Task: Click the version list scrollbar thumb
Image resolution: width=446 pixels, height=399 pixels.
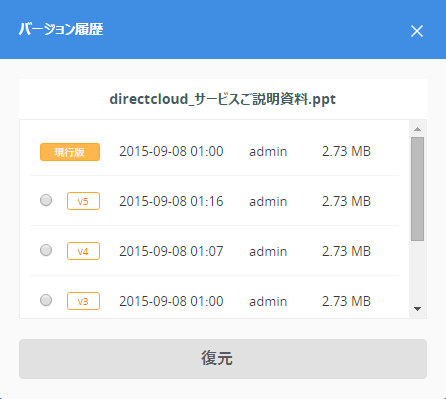Action: click(417, 189)
